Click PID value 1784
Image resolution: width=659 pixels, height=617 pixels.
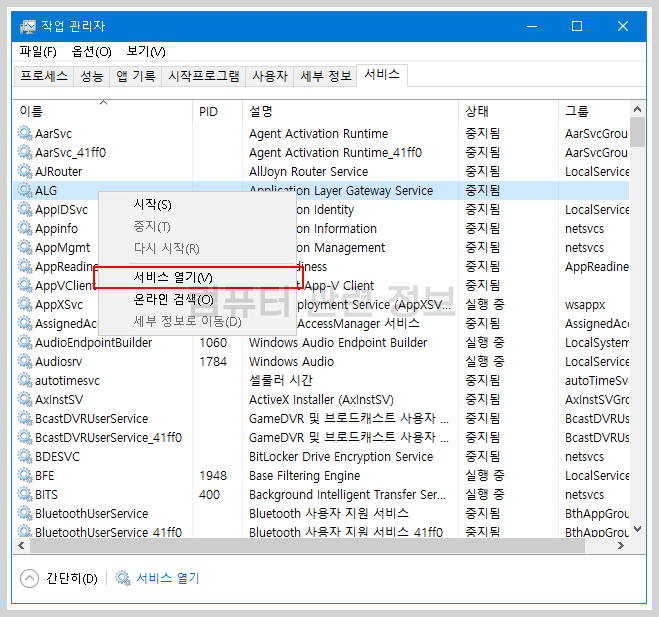pyautogui.click(x=213, y=362)
